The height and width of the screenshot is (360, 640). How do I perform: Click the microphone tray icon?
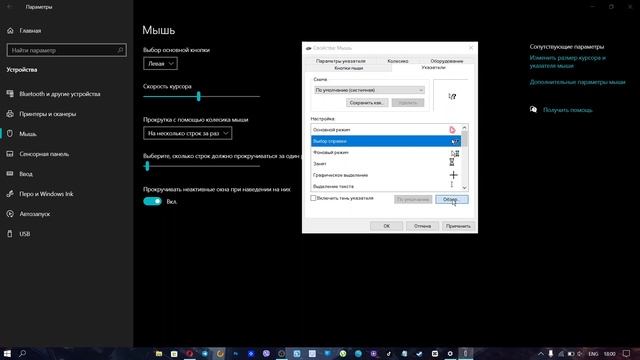(551, 353)
